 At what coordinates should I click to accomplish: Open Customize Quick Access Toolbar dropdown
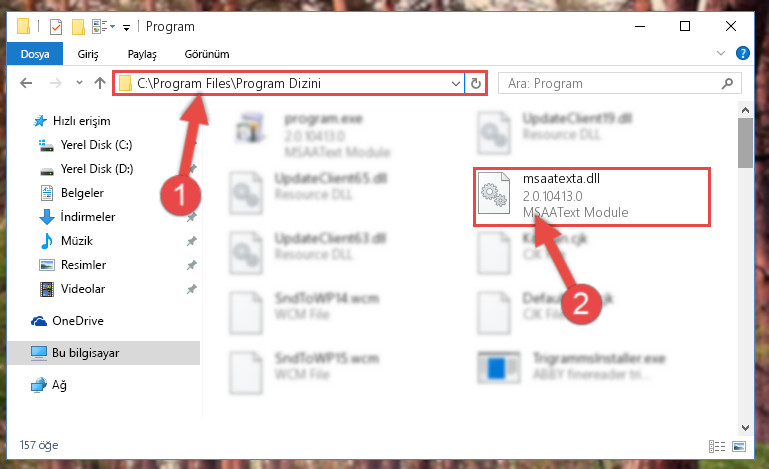click(127, 27)
